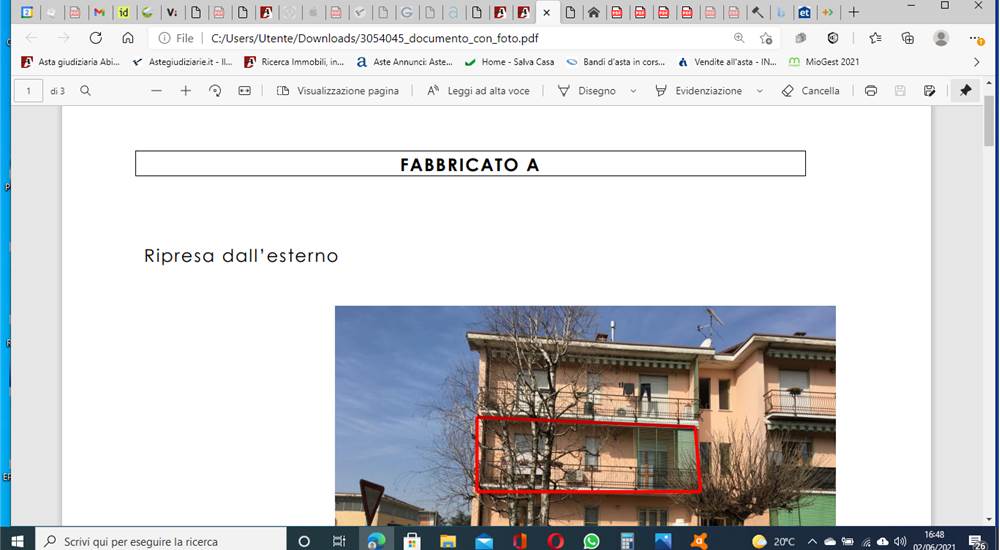Show more bookmarks chevron
Image resolution: width=1000 pixels, height=550 pixels.
click(x=976, y=62)
